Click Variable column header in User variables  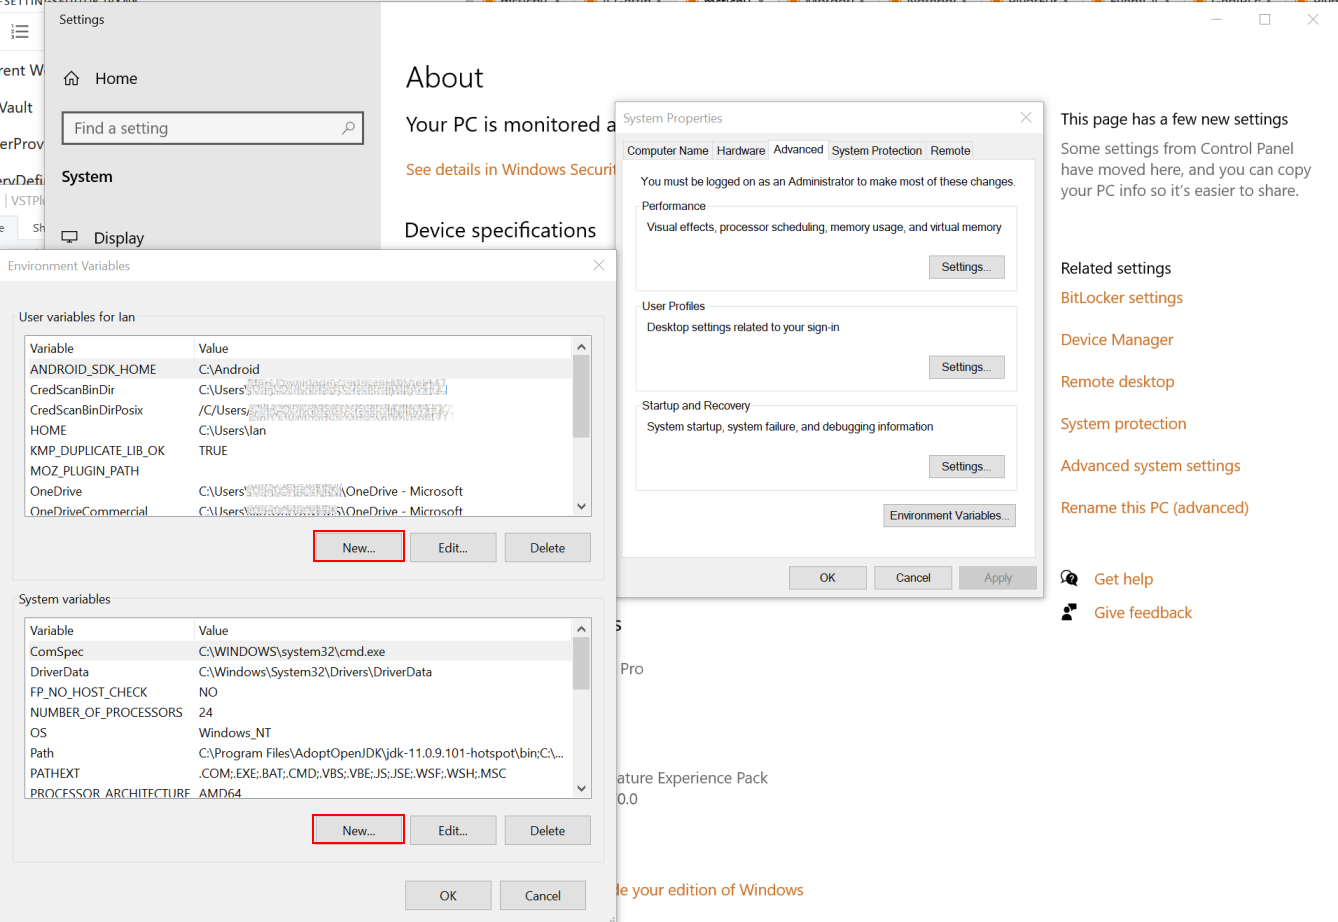pyautogui.click(x=109, y=348)
